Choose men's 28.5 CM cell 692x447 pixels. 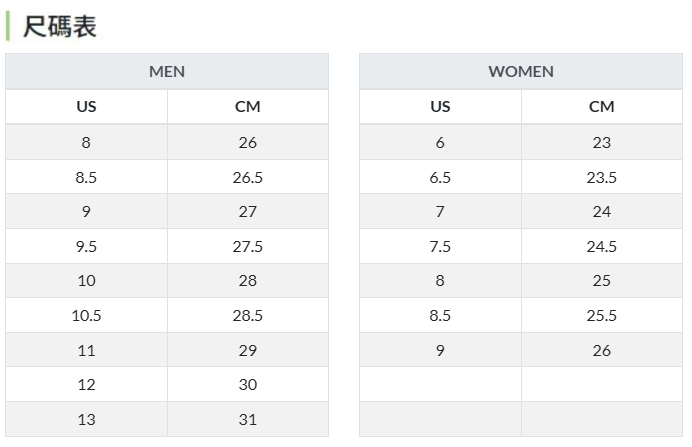pos(248,316)
